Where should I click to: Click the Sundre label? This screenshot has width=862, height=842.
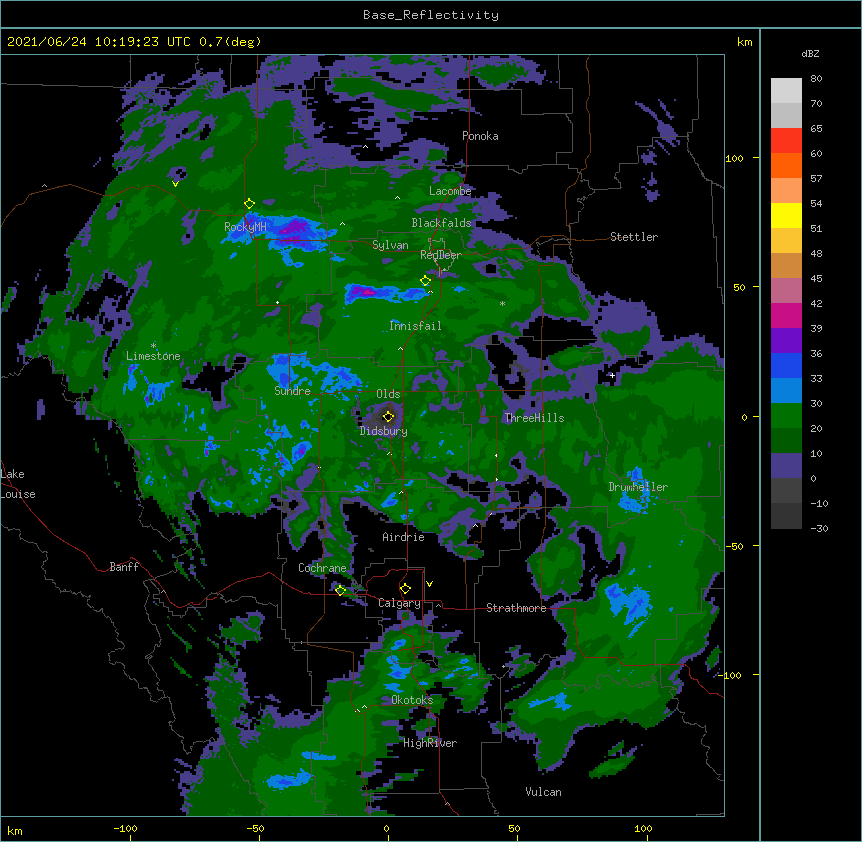click(x=292, y=391)
